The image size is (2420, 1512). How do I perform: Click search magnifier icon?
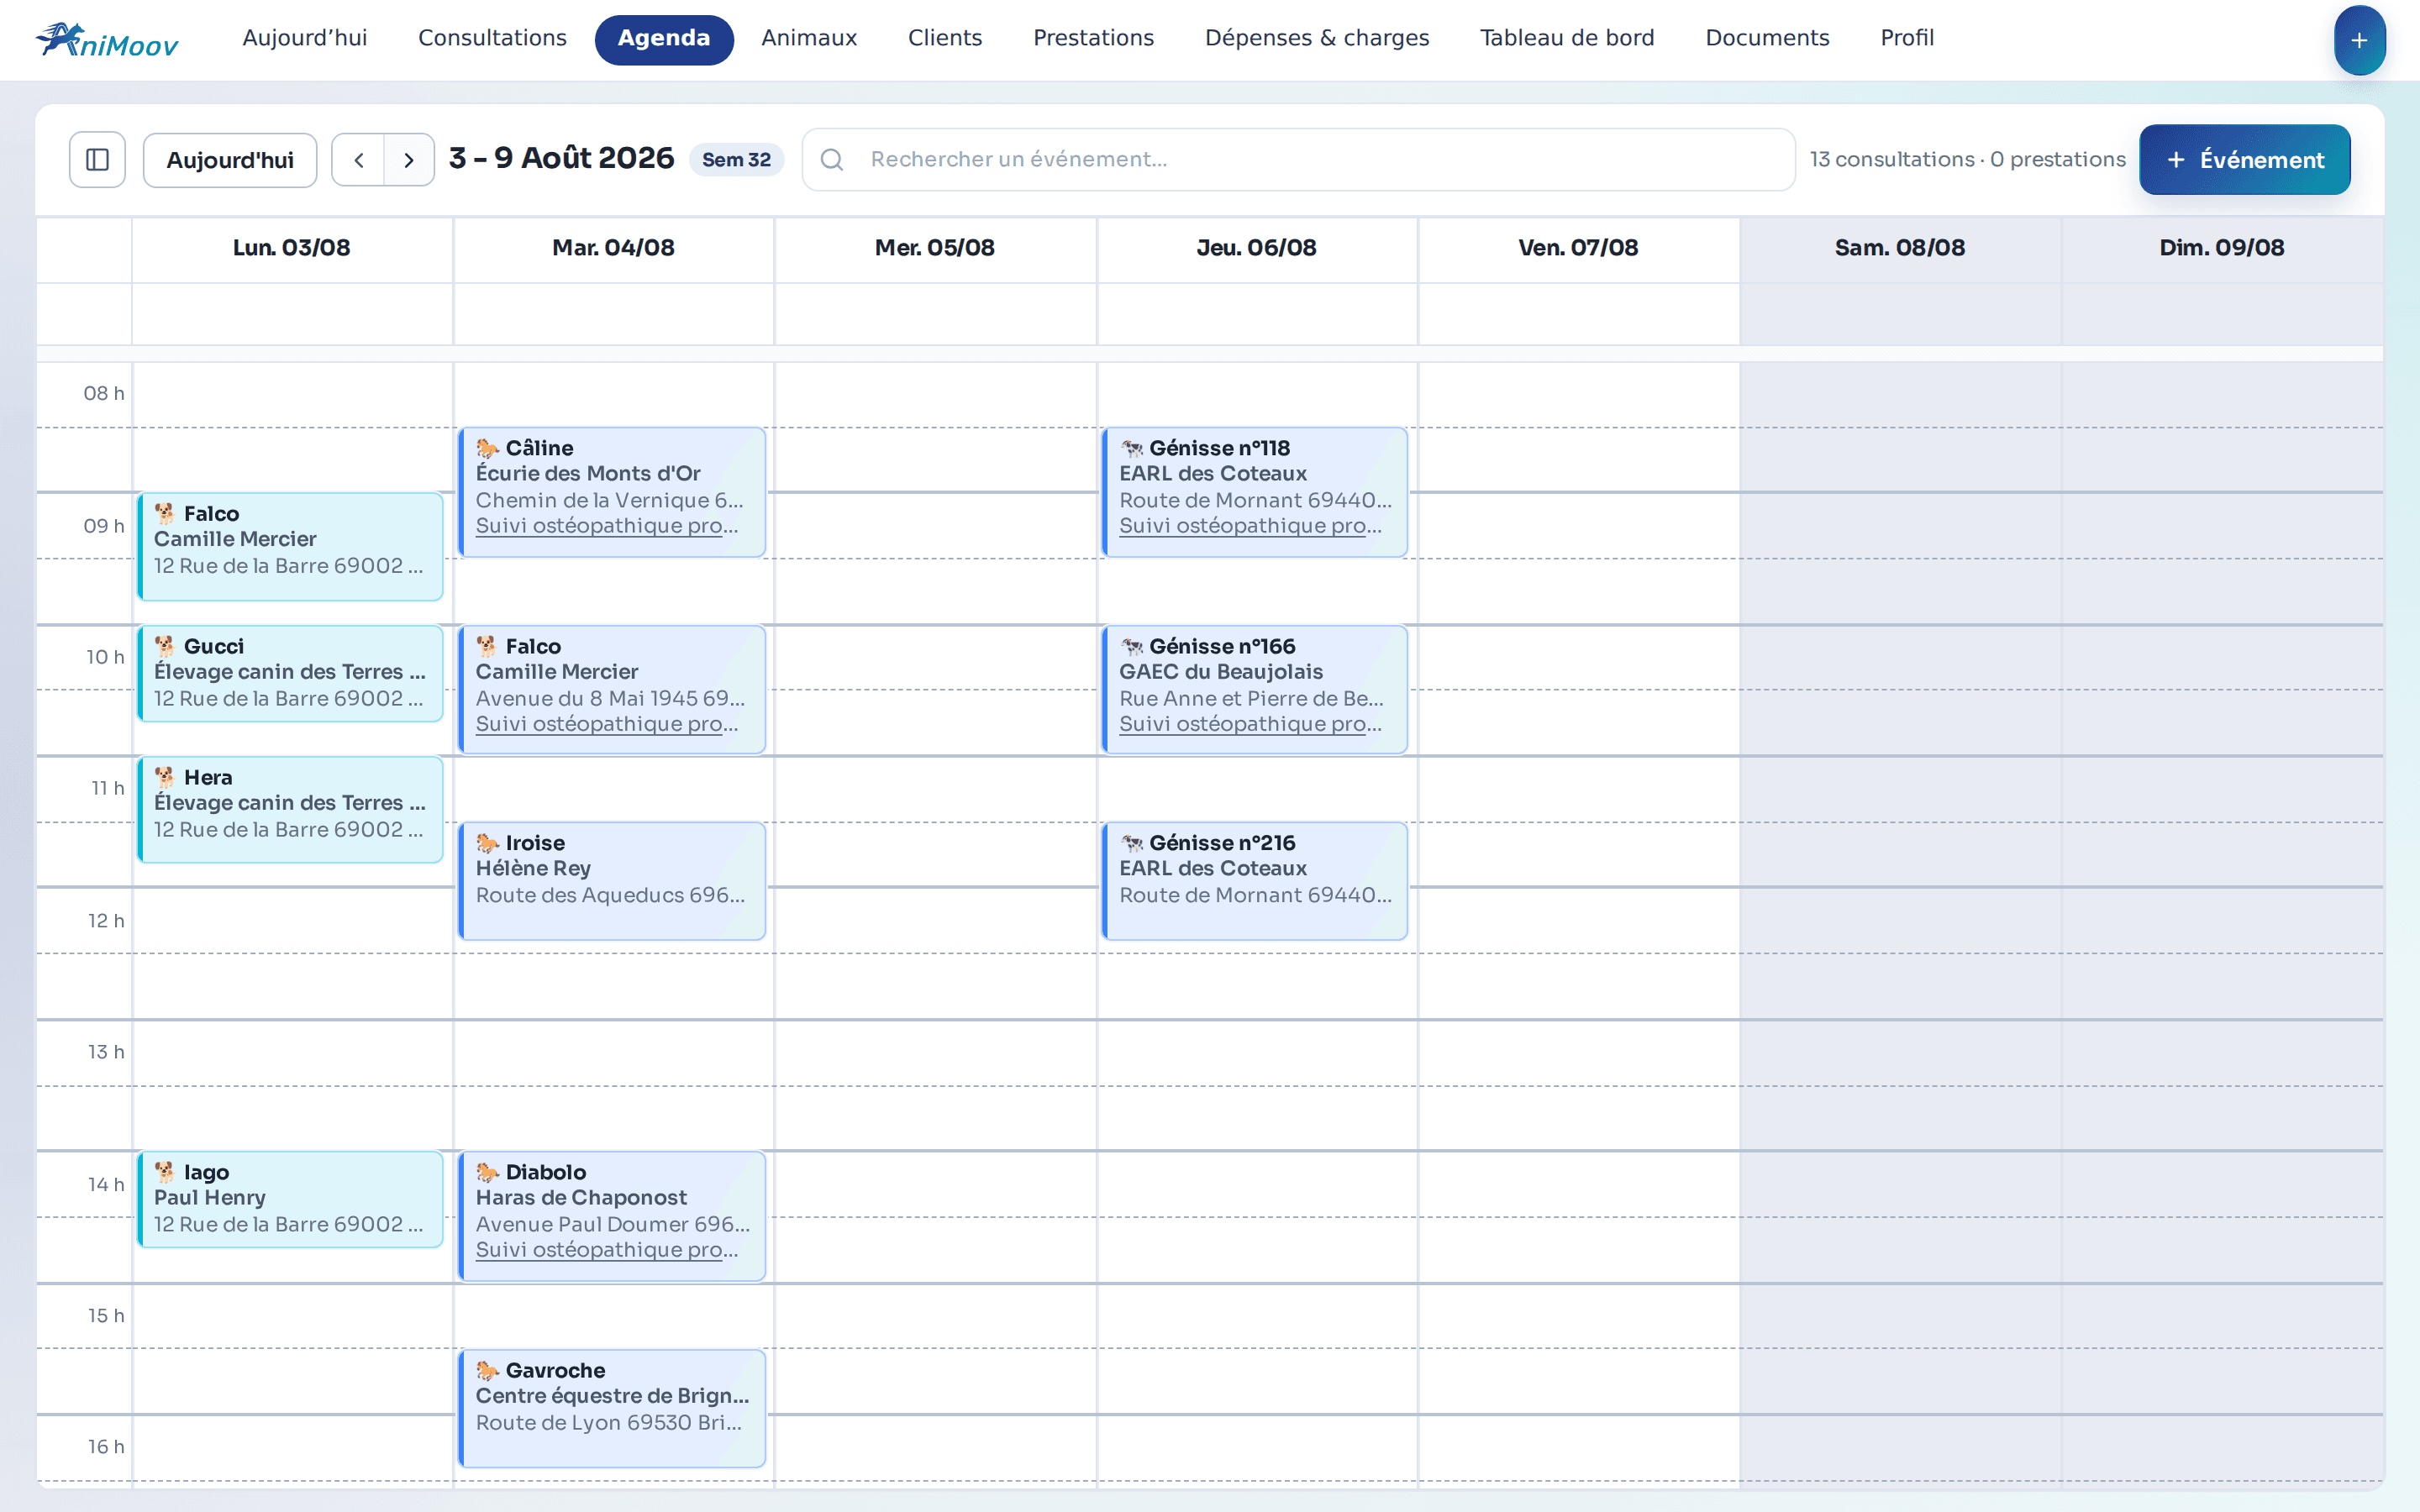tap(832, 159)
